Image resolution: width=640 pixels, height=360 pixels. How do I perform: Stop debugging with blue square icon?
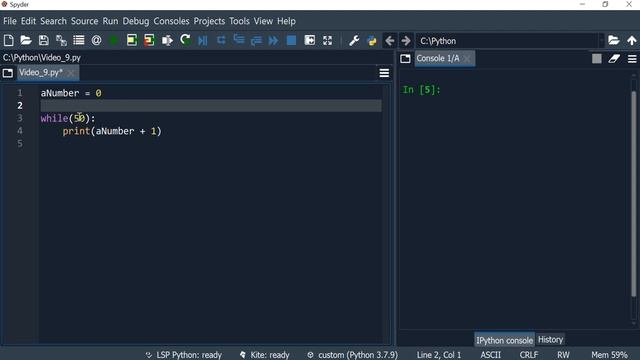click(291, 40)
